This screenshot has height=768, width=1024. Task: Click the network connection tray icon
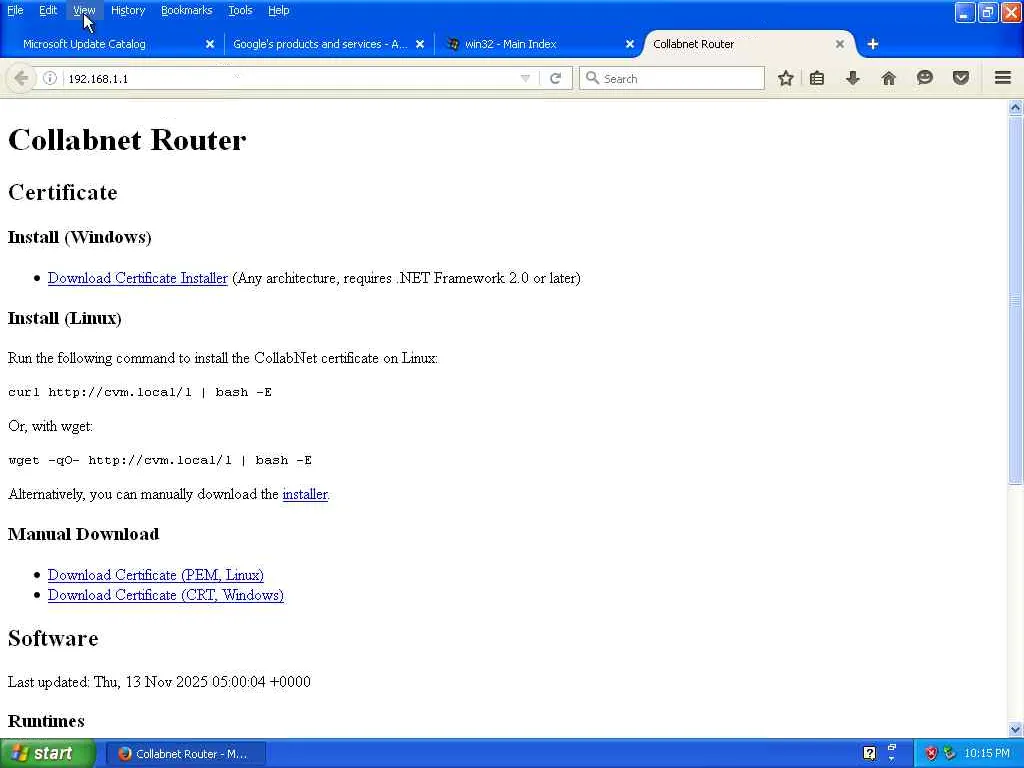pos(949,753)
